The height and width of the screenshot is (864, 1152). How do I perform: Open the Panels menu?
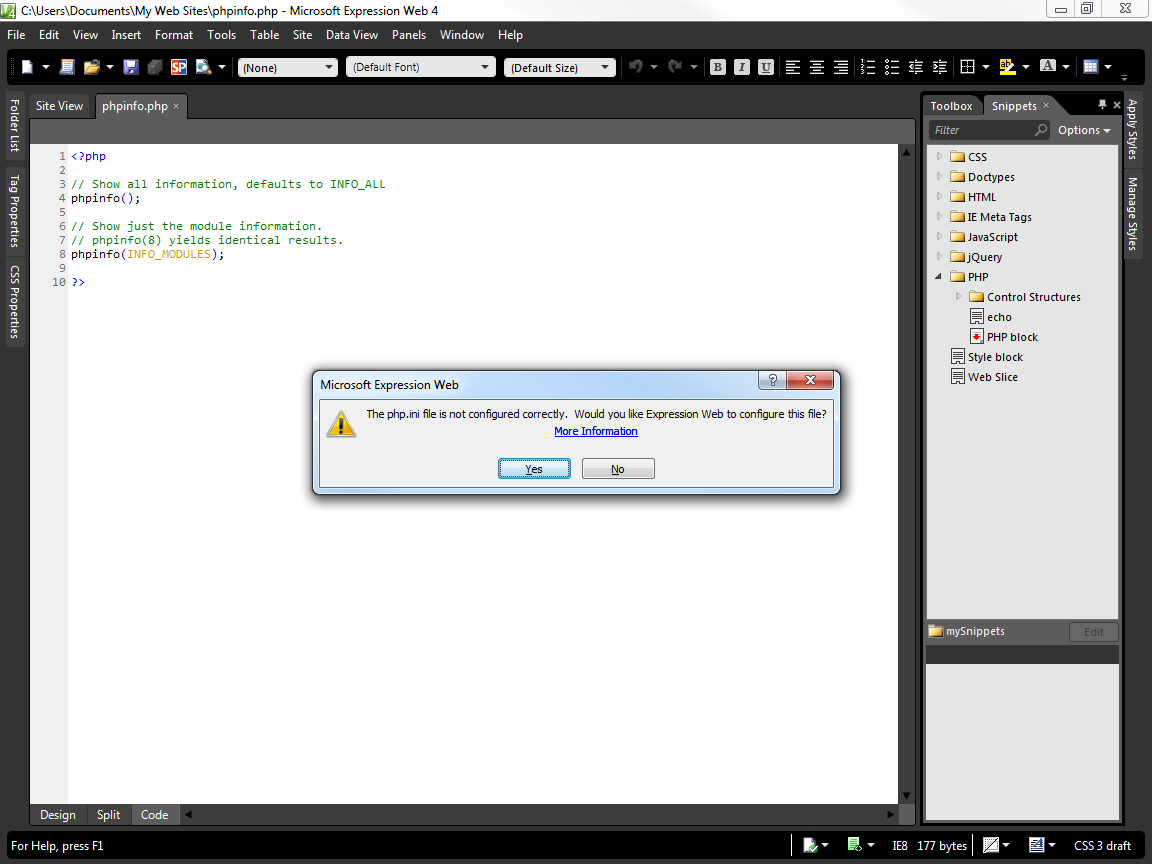(x=408, y=35)
